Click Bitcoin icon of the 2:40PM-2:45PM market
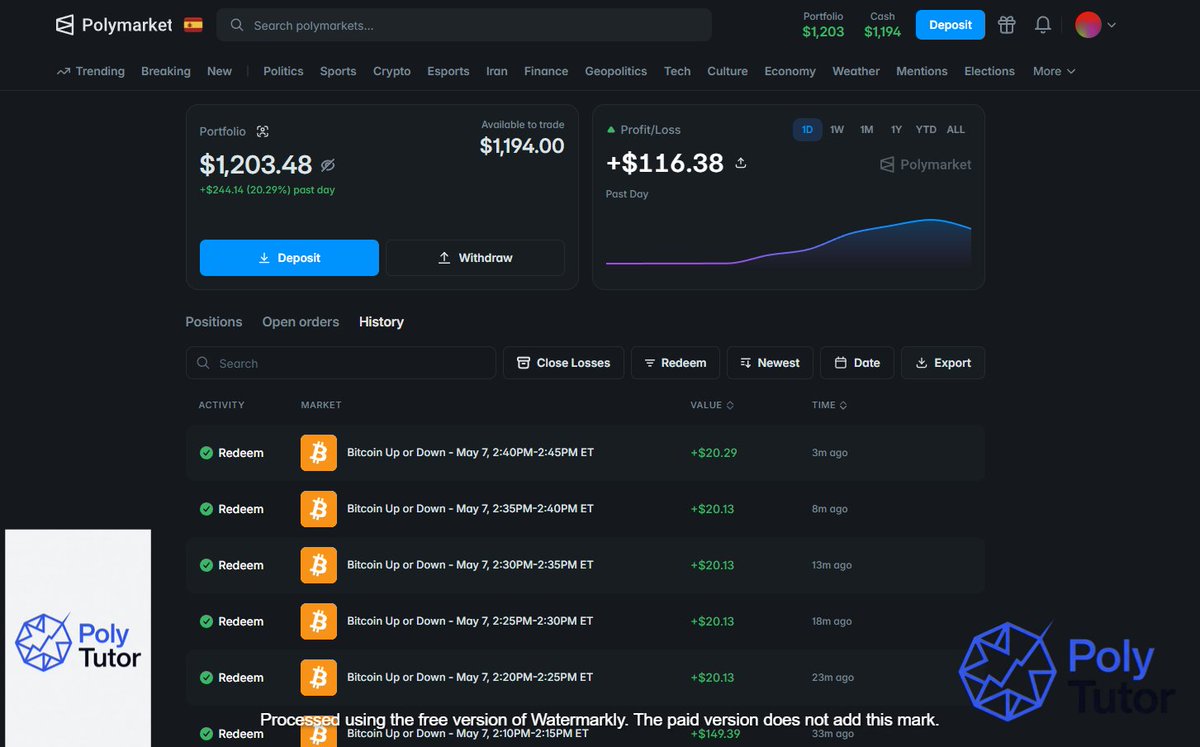 point(319,453)
